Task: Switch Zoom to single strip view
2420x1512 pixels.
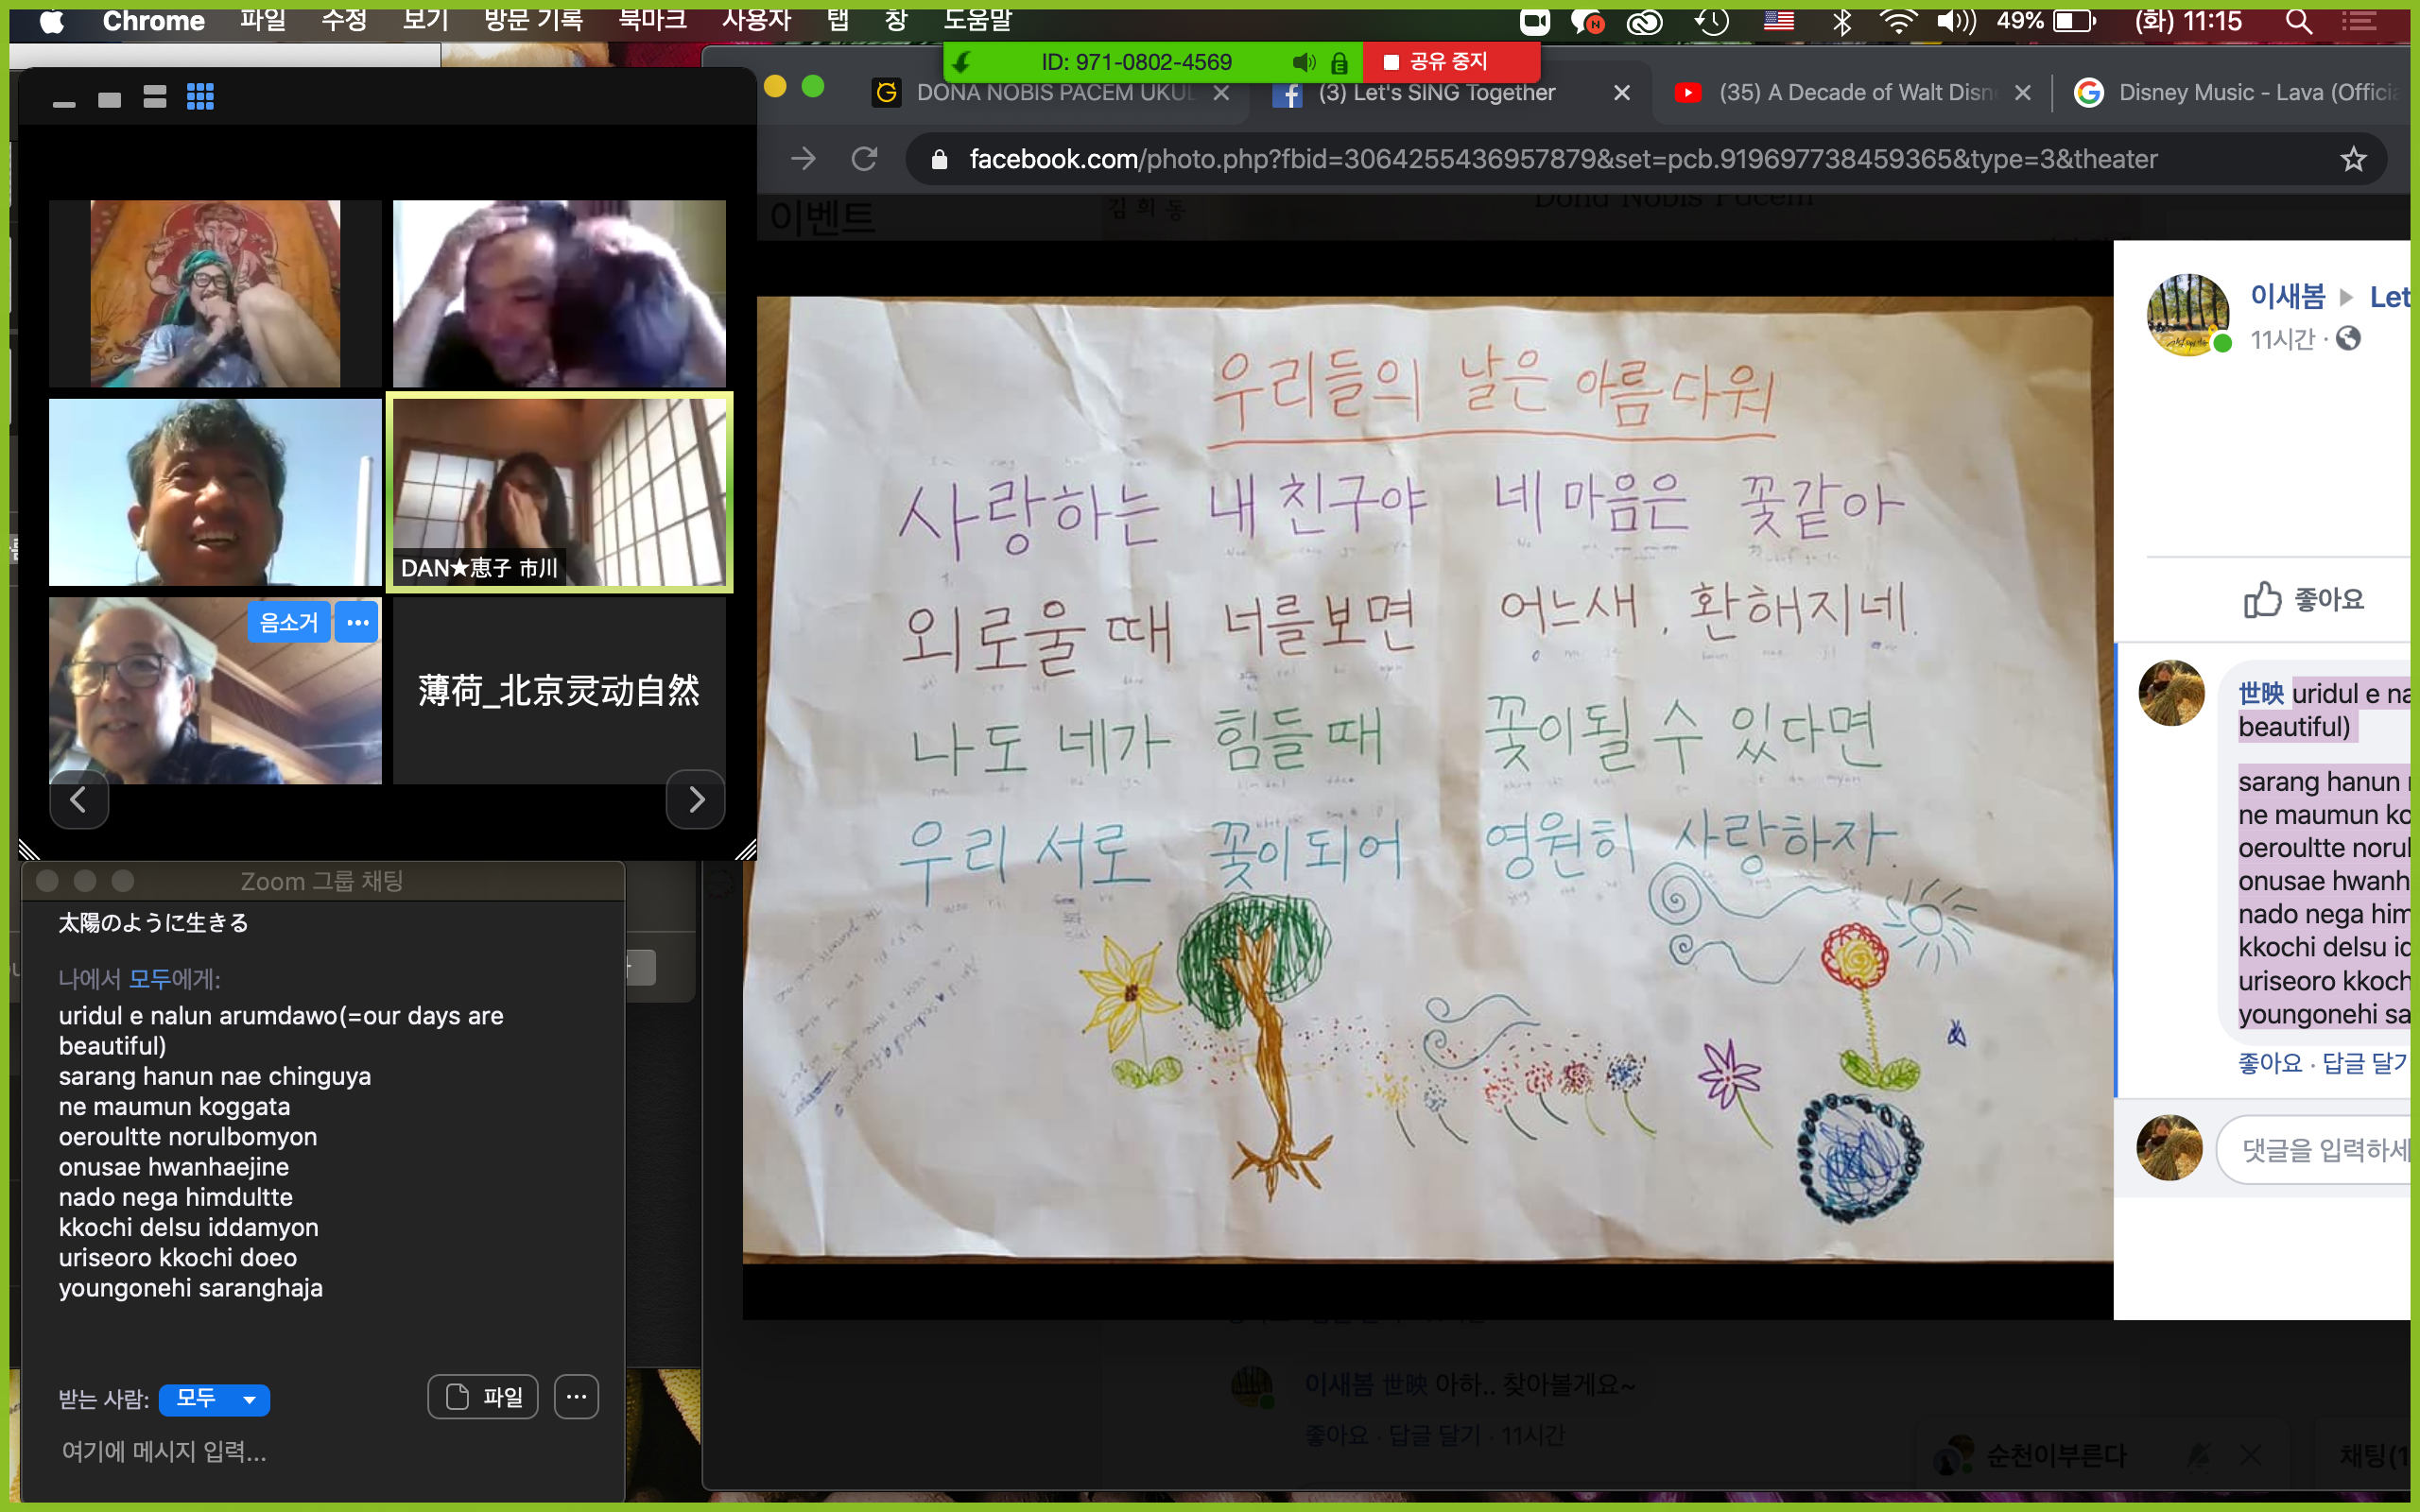Action: click(x=110, y=98)
